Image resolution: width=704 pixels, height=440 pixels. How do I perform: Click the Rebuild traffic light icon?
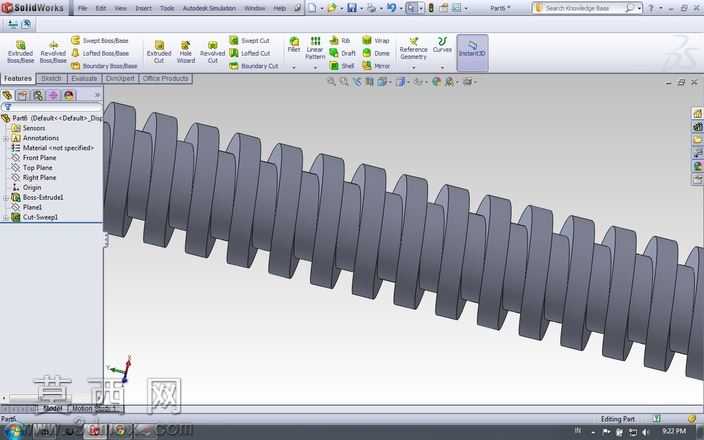[431, 8]
